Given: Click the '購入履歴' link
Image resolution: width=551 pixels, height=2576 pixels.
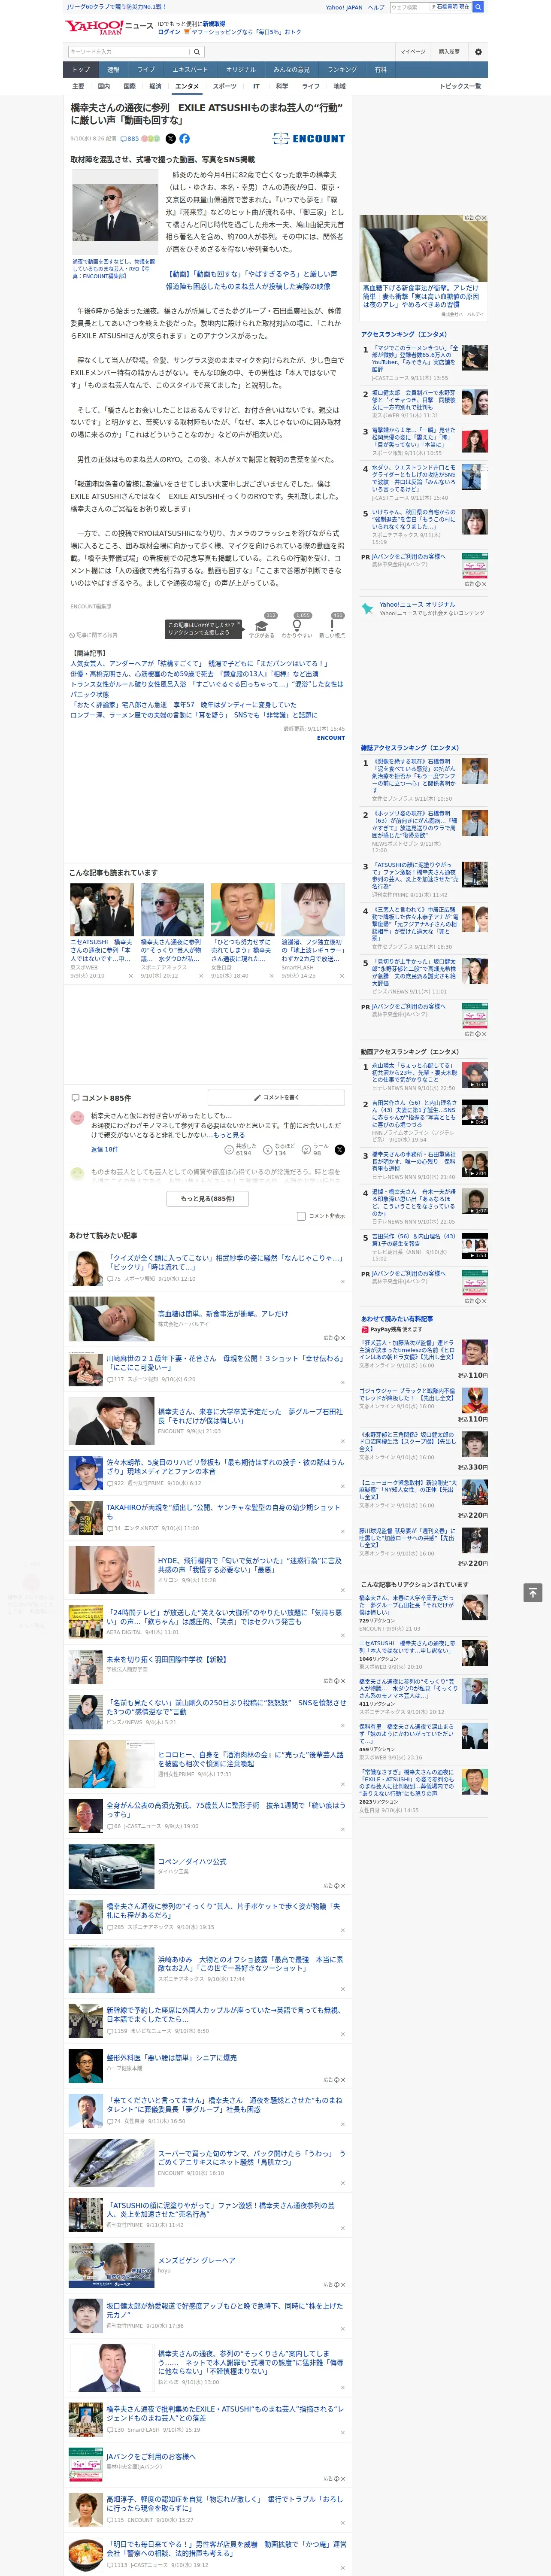Looking at the screenshot, I should (x=449, y=52).
